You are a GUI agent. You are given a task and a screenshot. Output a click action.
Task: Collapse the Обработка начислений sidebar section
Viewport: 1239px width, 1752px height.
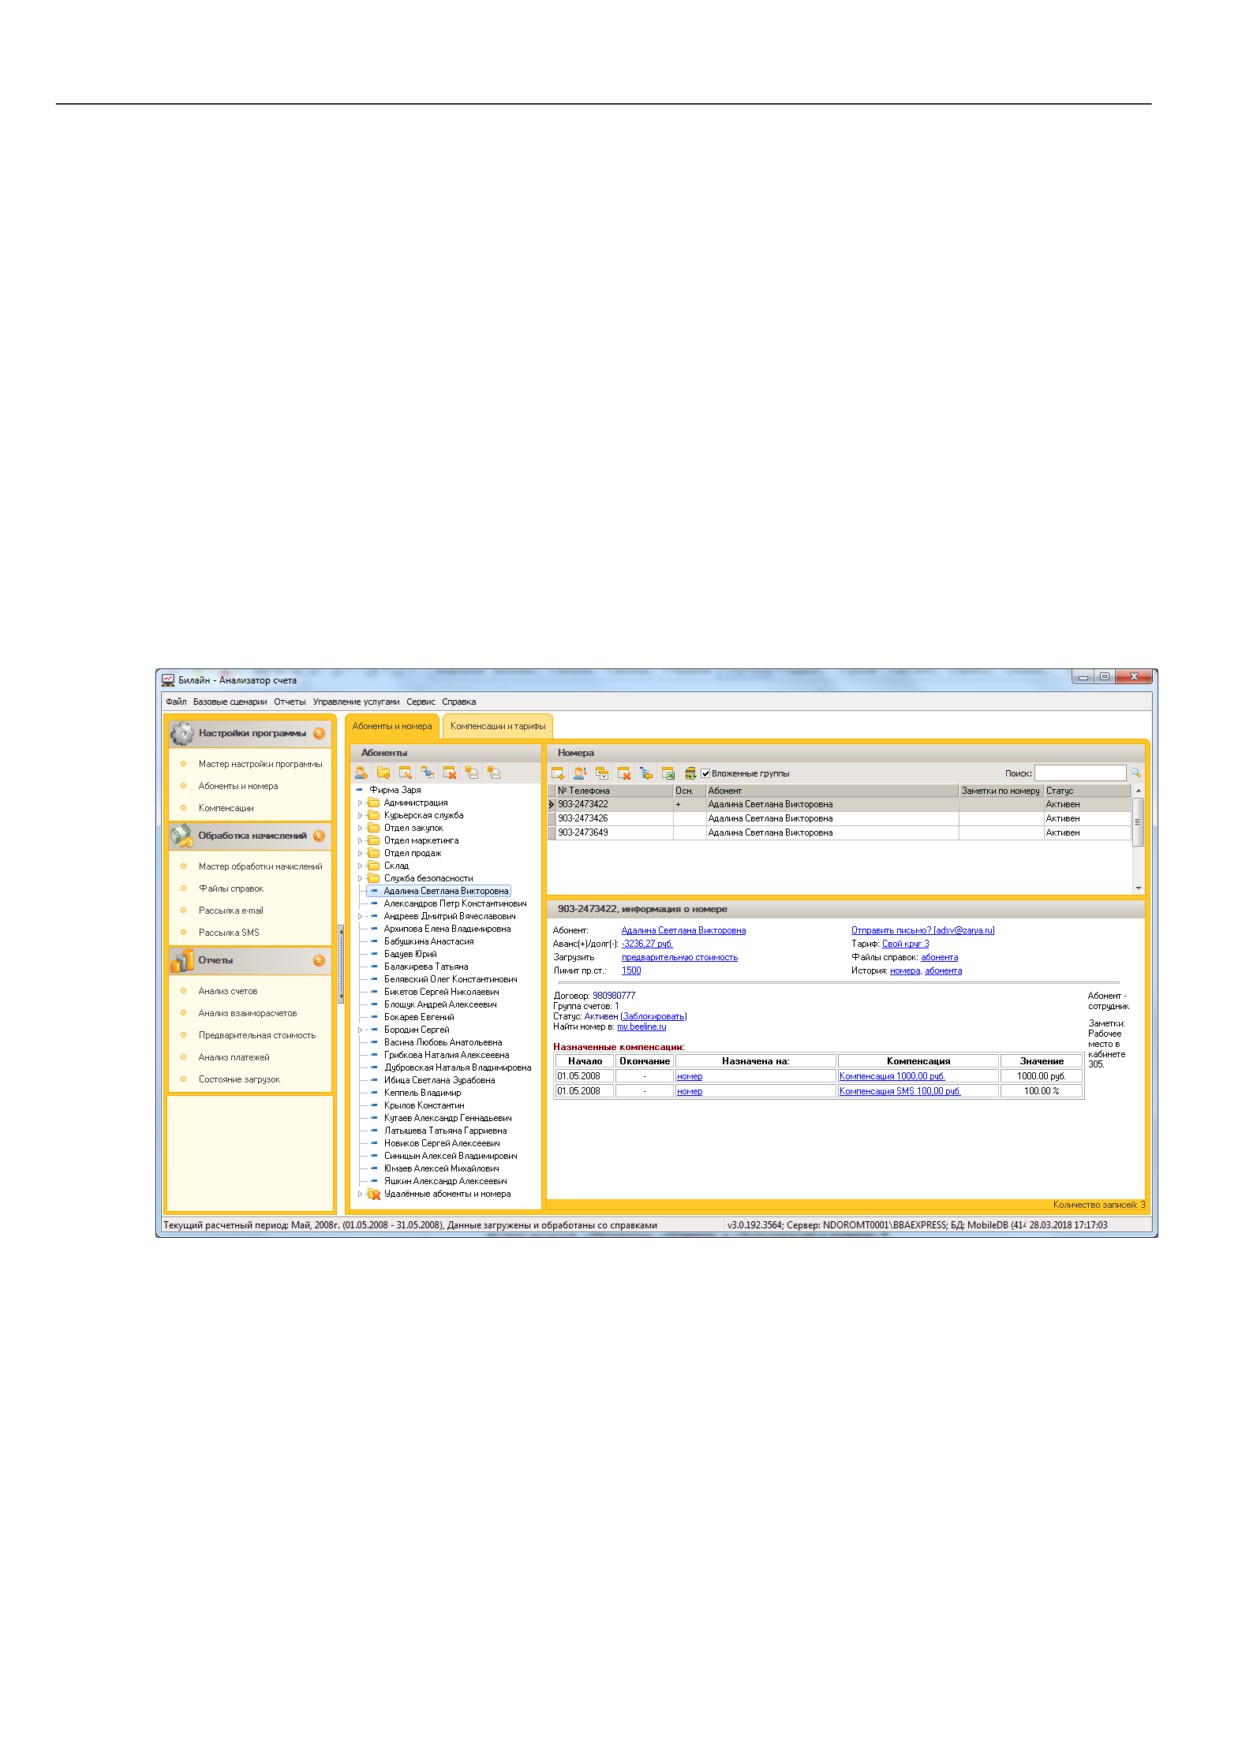tap(319, 836)
